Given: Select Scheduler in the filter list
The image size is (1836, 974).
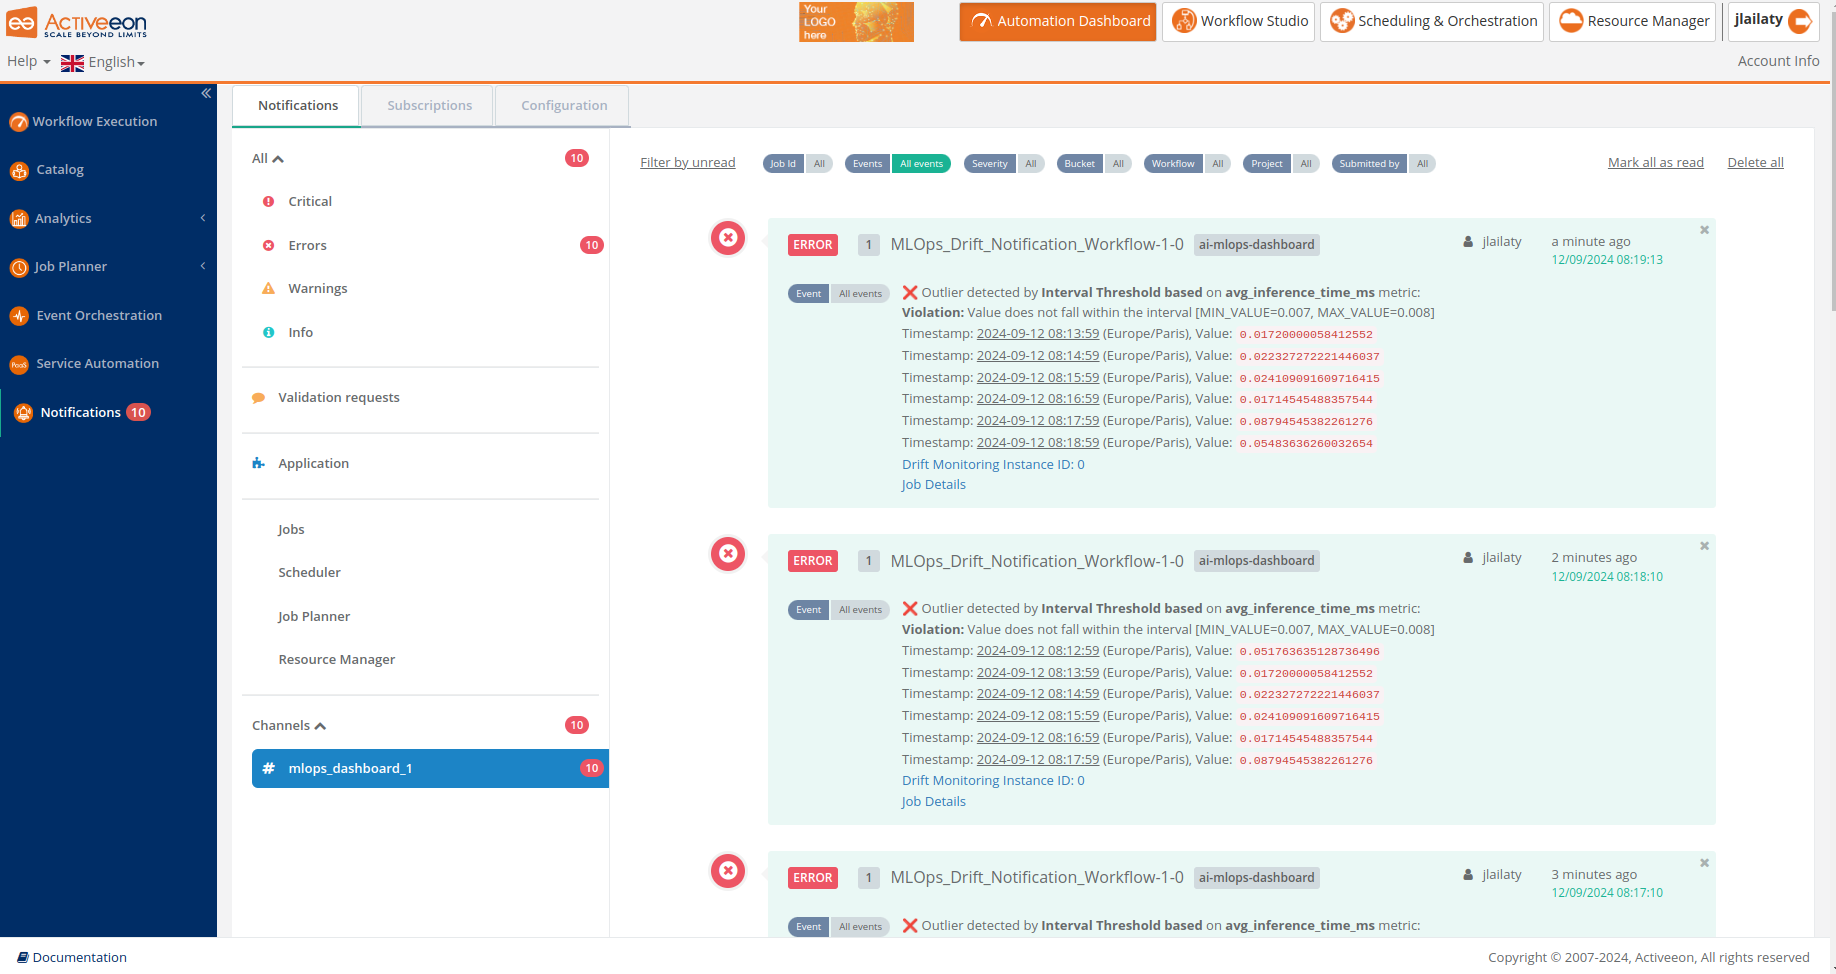Looking at the screenshot, I should point(309,573).
